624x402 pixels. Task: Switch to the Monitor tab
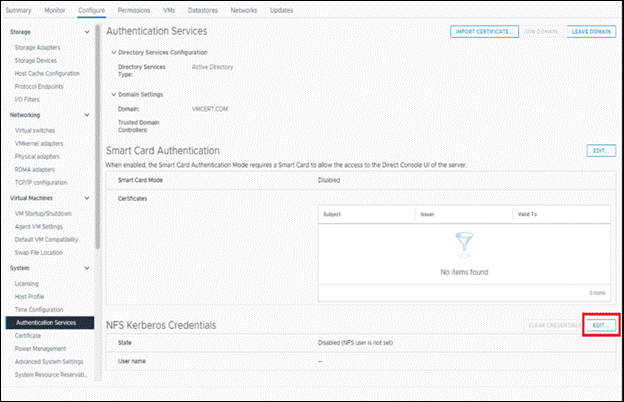point(55,10)
